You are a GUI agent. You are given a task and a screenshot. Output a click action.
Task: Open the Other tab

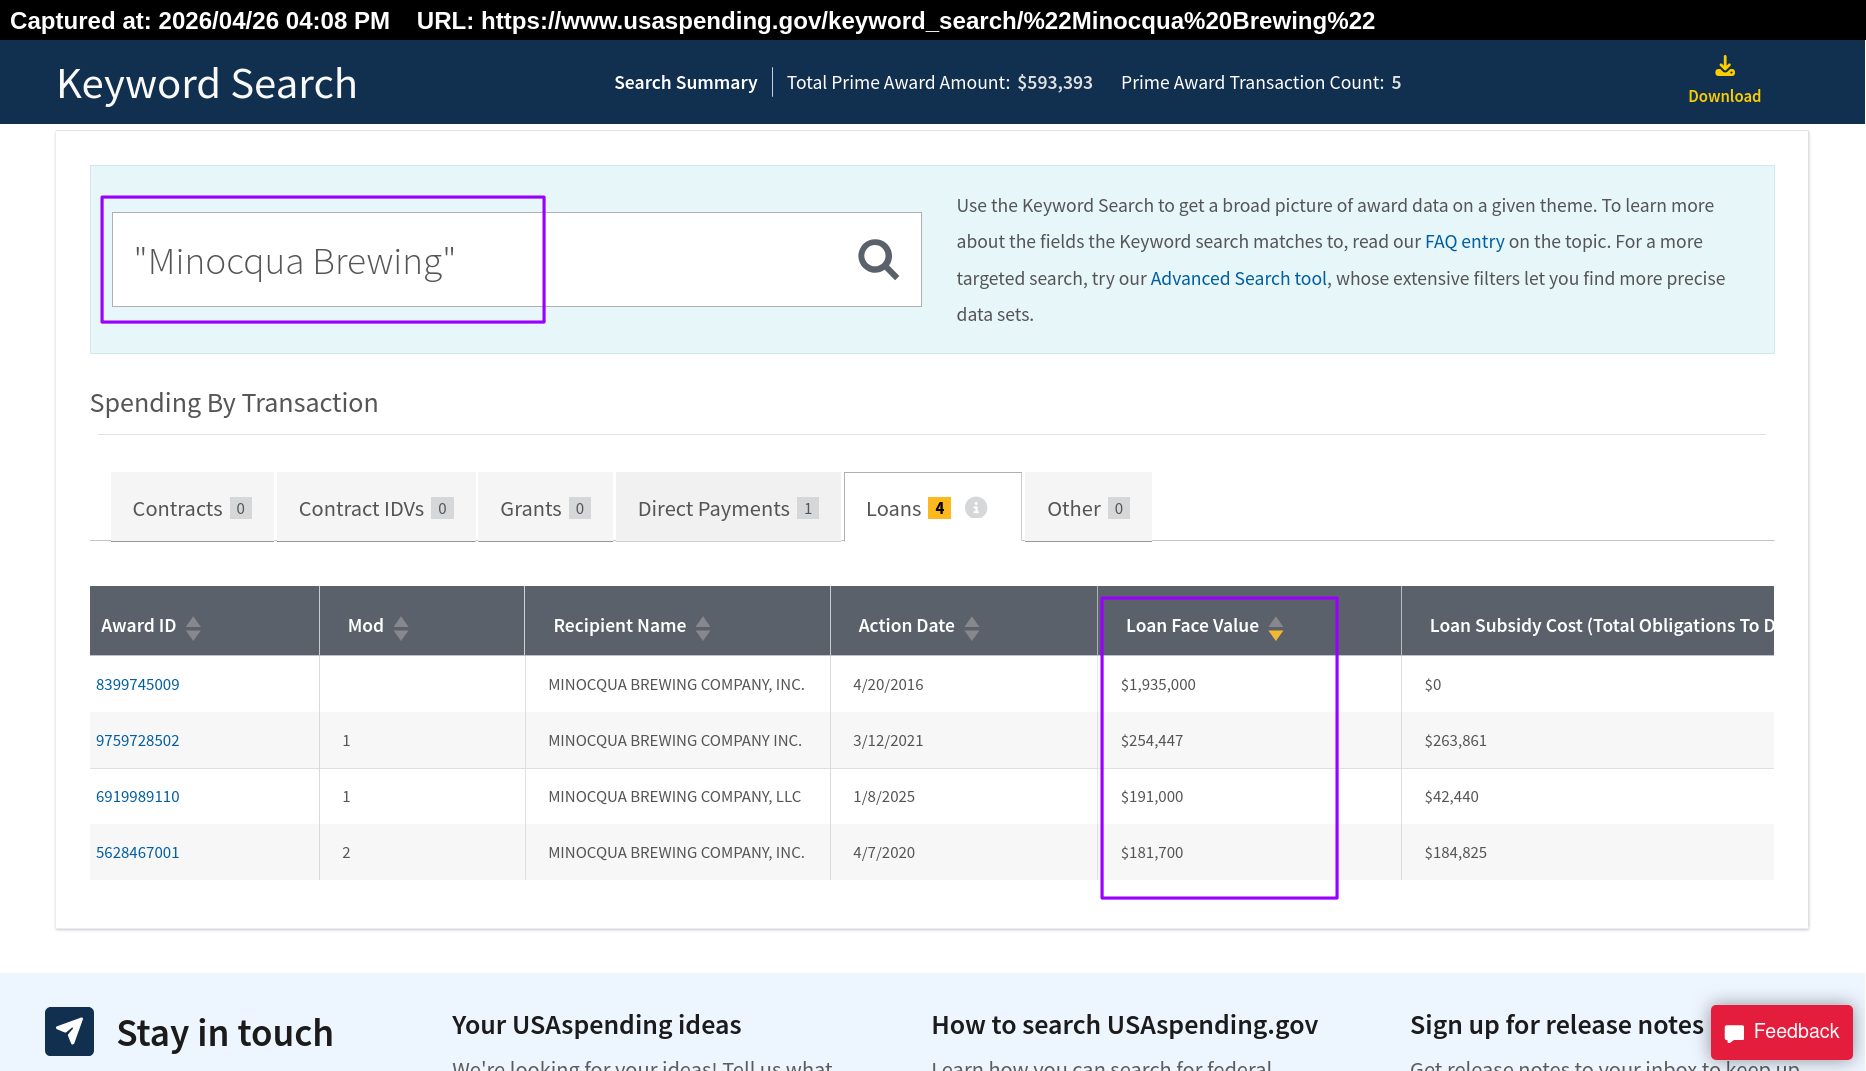tap(1087, 508)
